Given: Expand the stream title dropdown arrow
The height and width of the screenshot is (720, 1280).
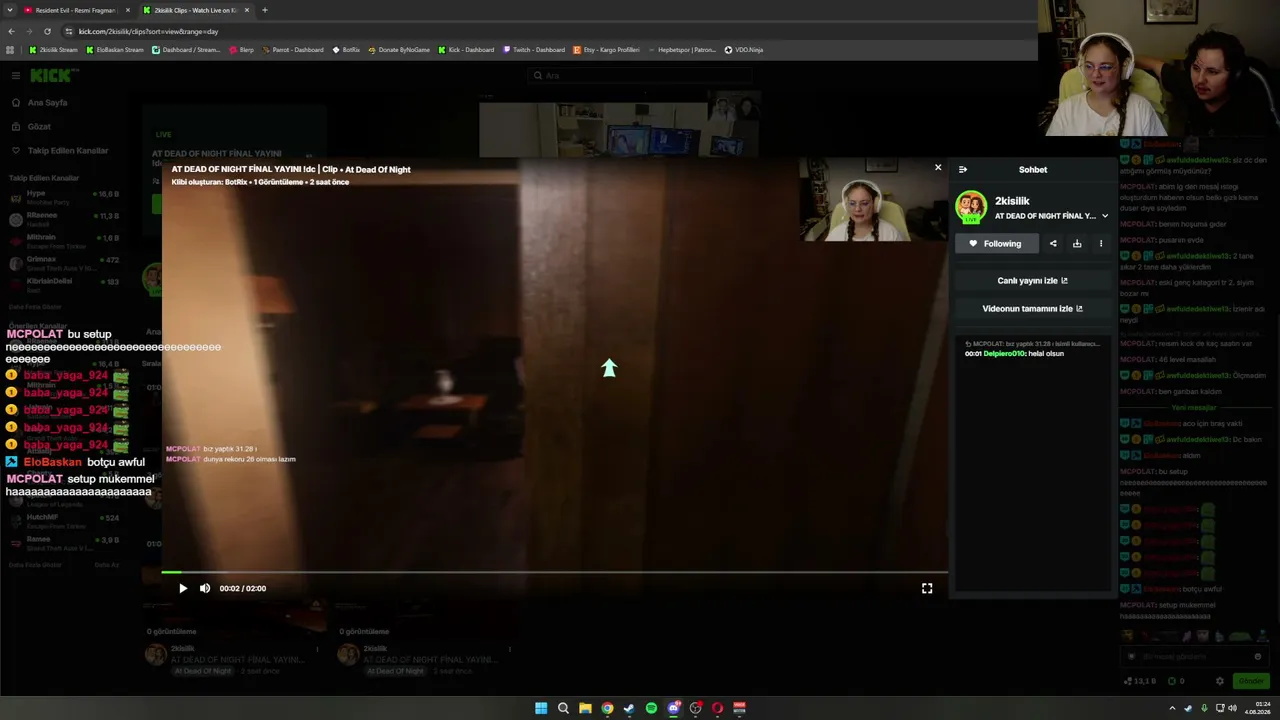Looking at the screenshot, I should [1105, 216].
